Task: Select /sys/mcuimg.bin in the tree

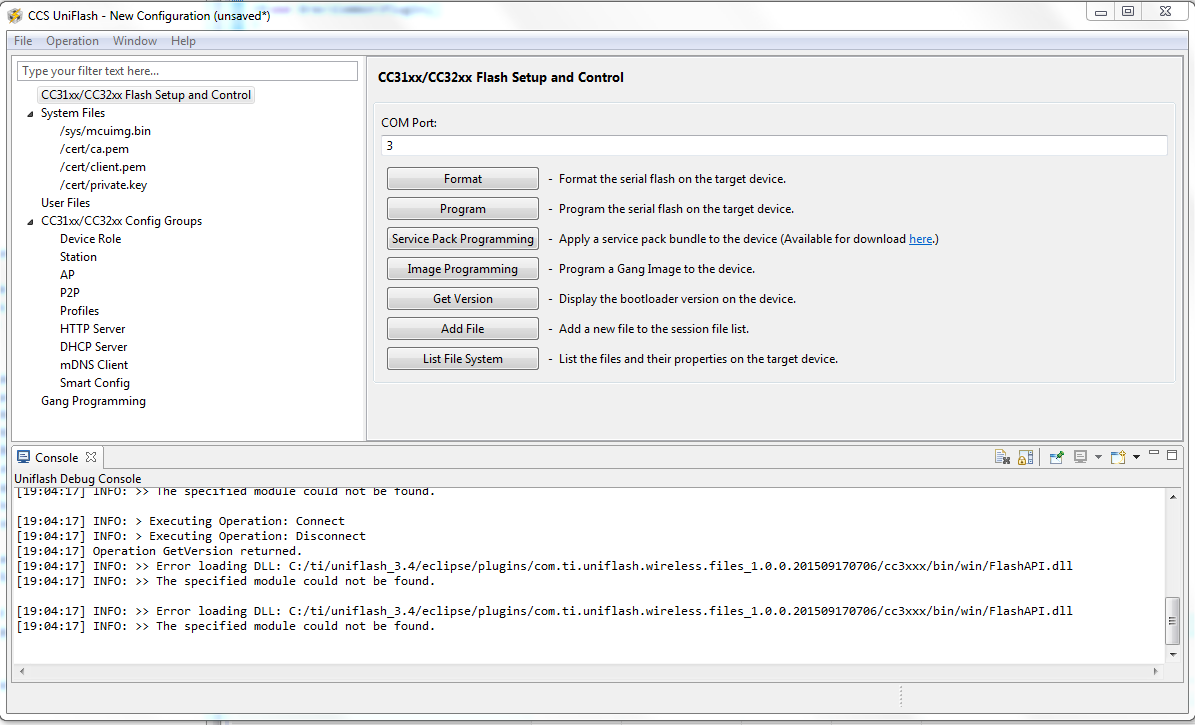Action: click(105, 131)
